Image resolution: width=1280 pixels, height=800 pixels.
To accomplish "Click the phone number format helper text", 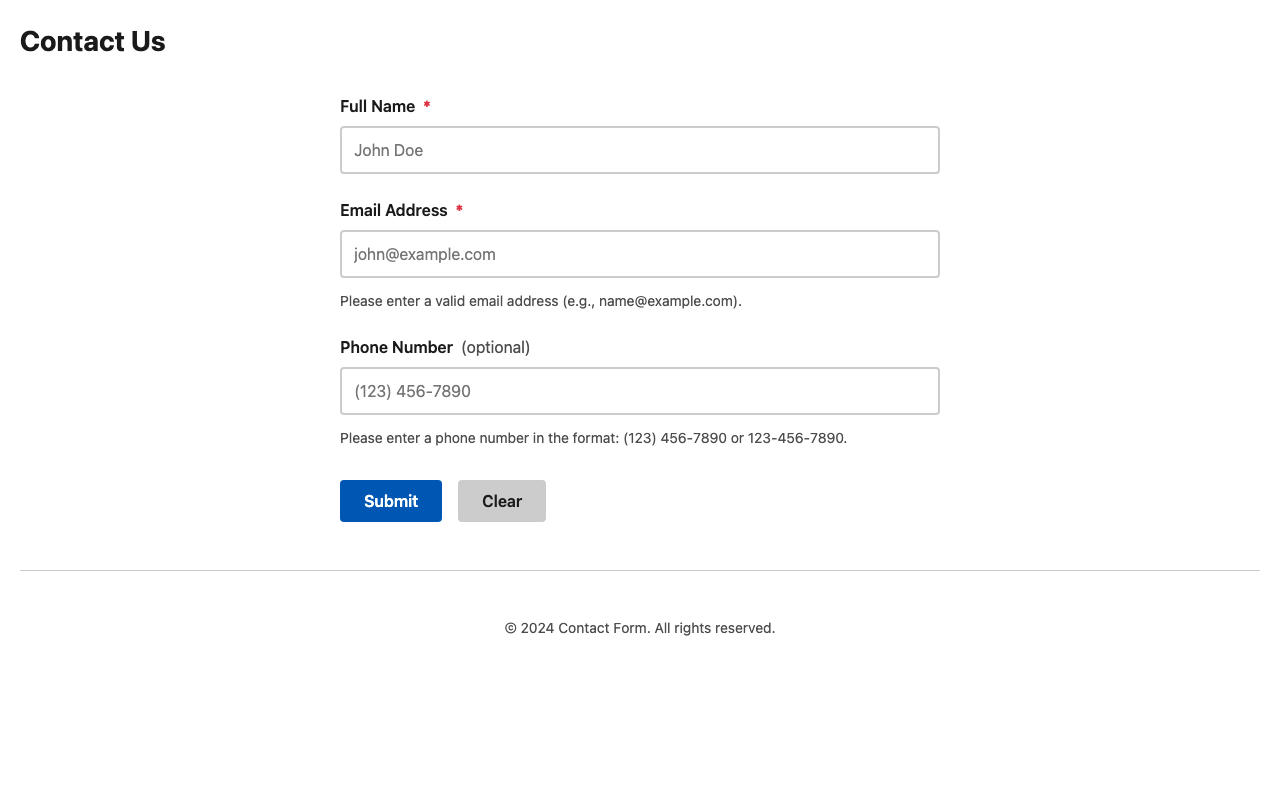I will (594, 437).
